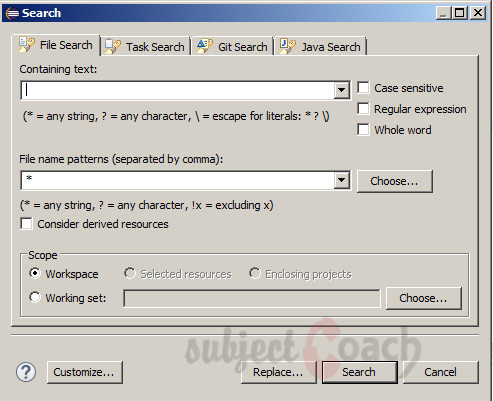Click the Git Search tab icon
The image size is (493, 401).
coord(205,46)
